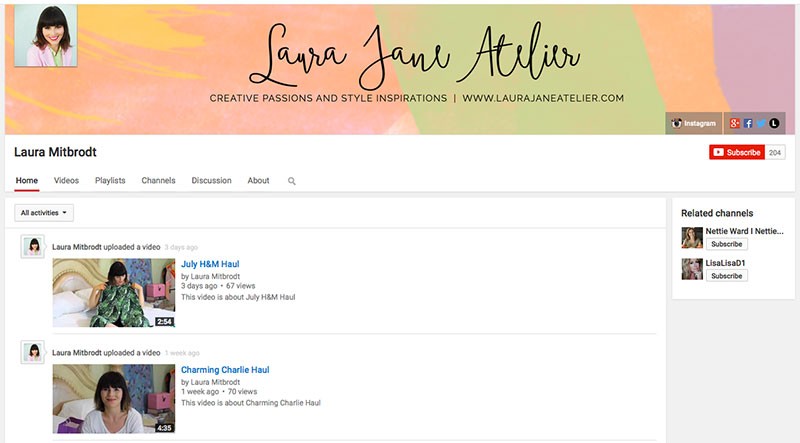Open the Instagram link on the banner

(693, 123)
